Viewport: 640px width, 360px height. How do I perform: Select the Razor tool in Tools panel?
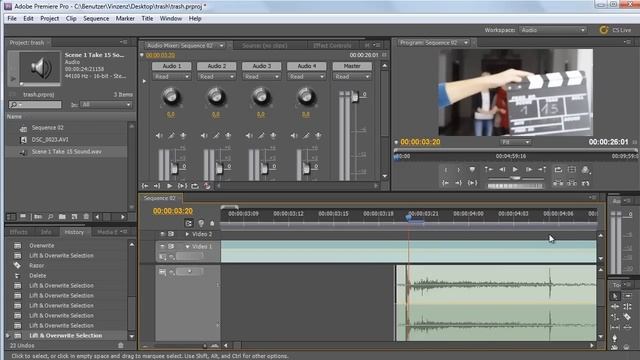coord(627,317)
